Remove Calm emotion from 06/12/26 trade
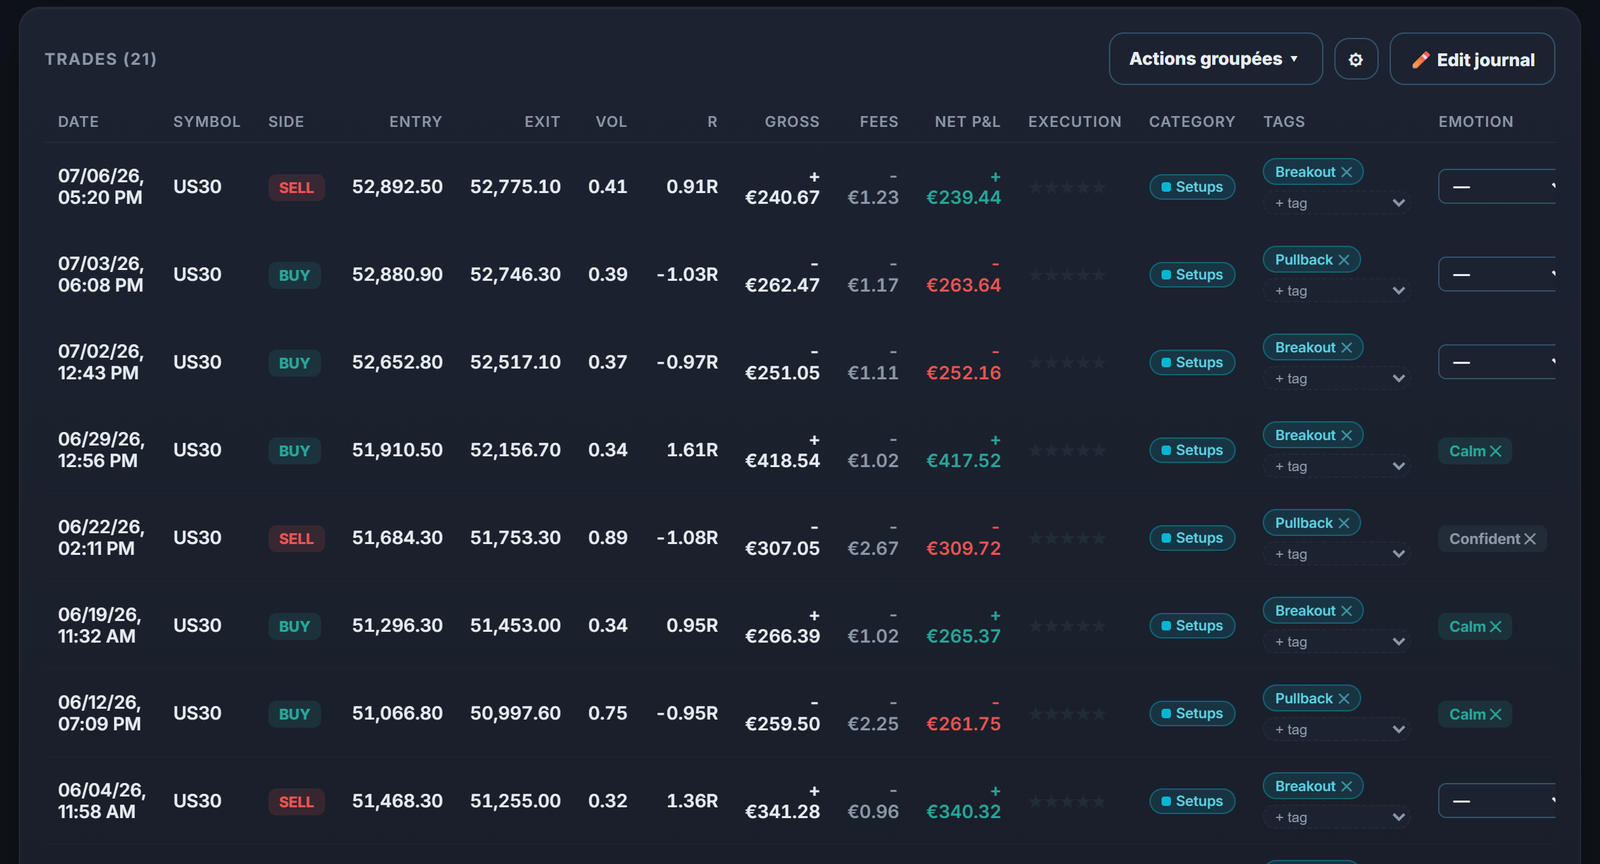This screenshot has width=1600, height=864. coord(1496,715)
